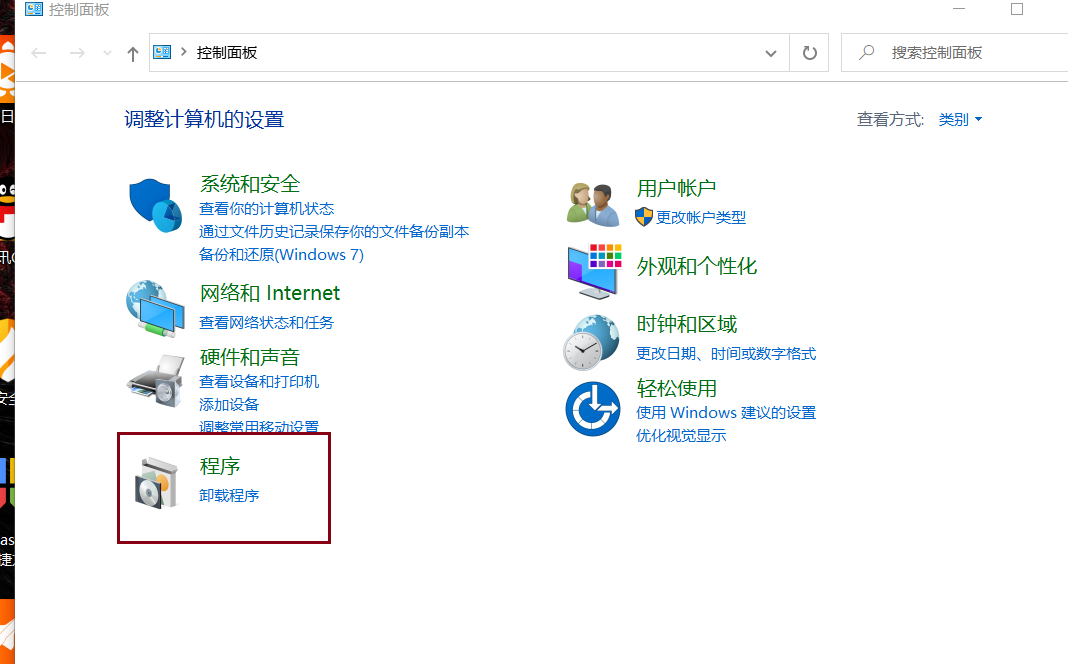Click the UAC shield beside 更改帐户类型

(x=644, y=217)
